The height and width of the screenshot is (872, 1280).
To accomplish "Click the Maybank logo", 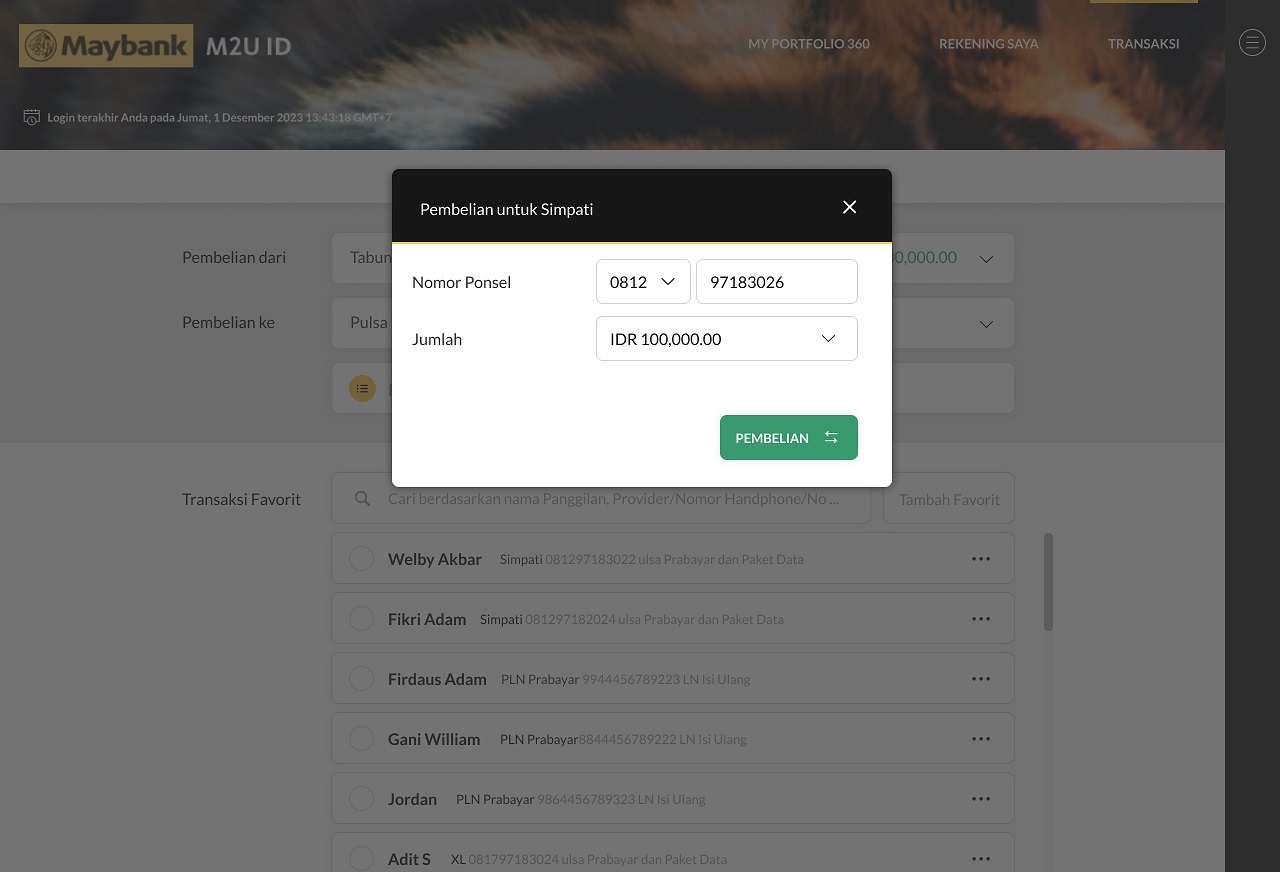I will click(106, 46).
